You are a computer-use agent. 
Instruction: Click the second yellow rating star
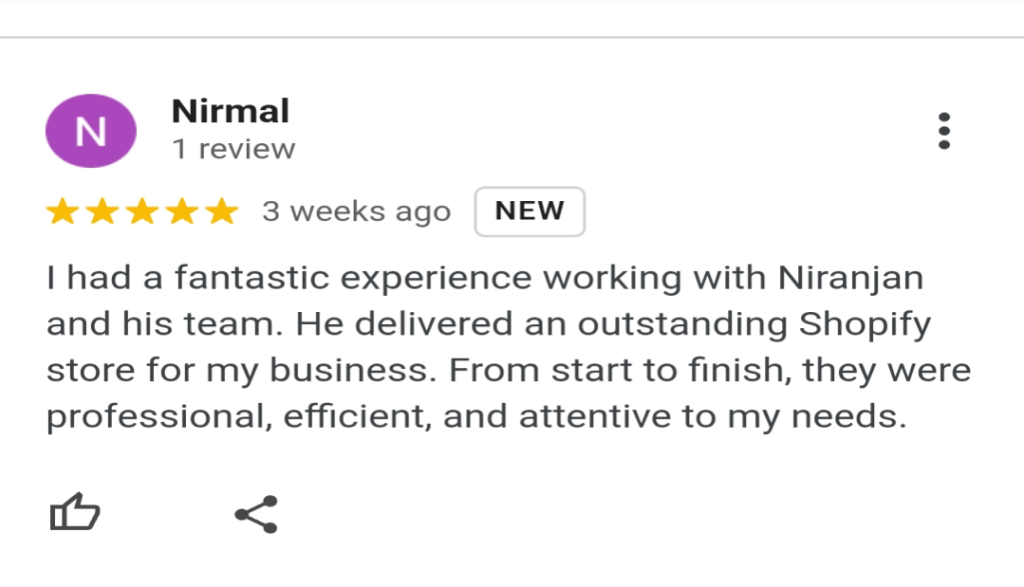pos(103,212)
